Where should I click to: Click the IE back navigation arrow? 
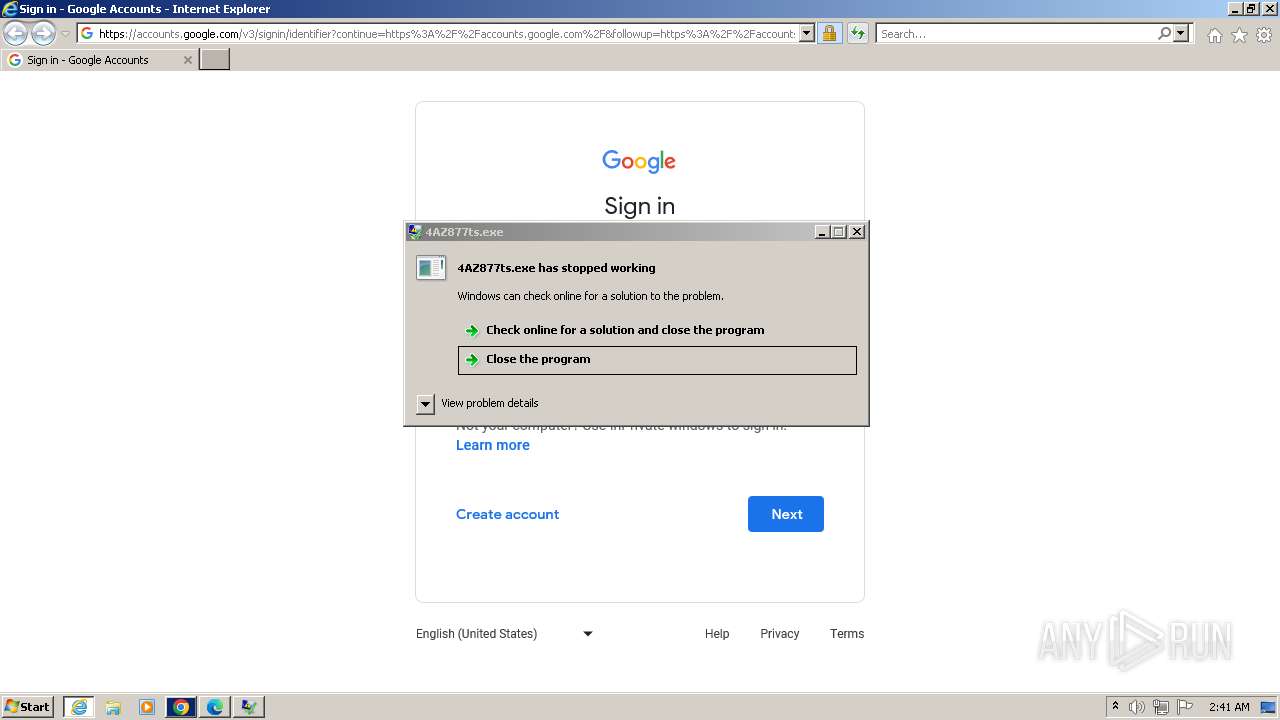click(15, 33)
